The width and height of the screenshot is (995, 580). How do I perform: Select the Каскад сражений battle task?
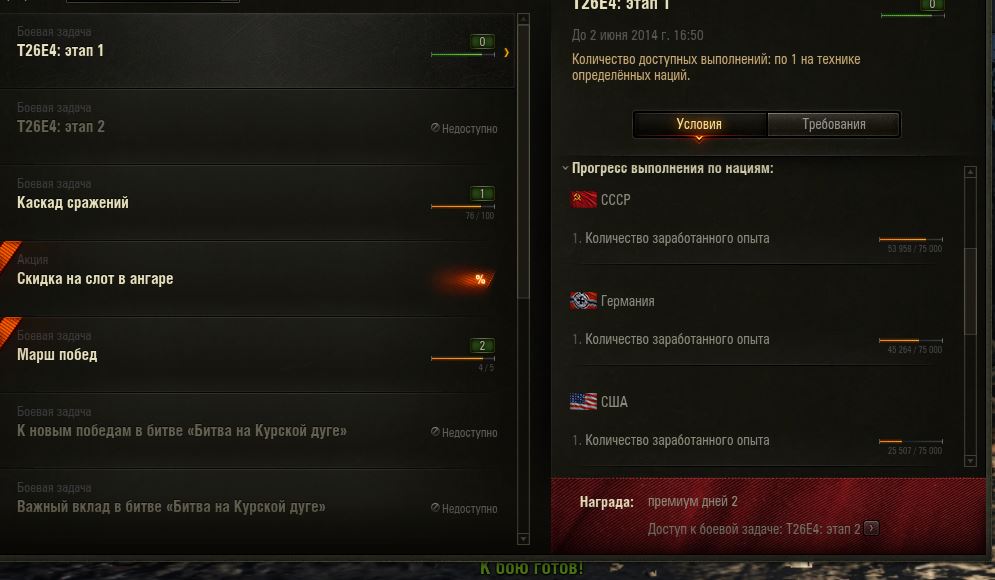click(257, 202)
